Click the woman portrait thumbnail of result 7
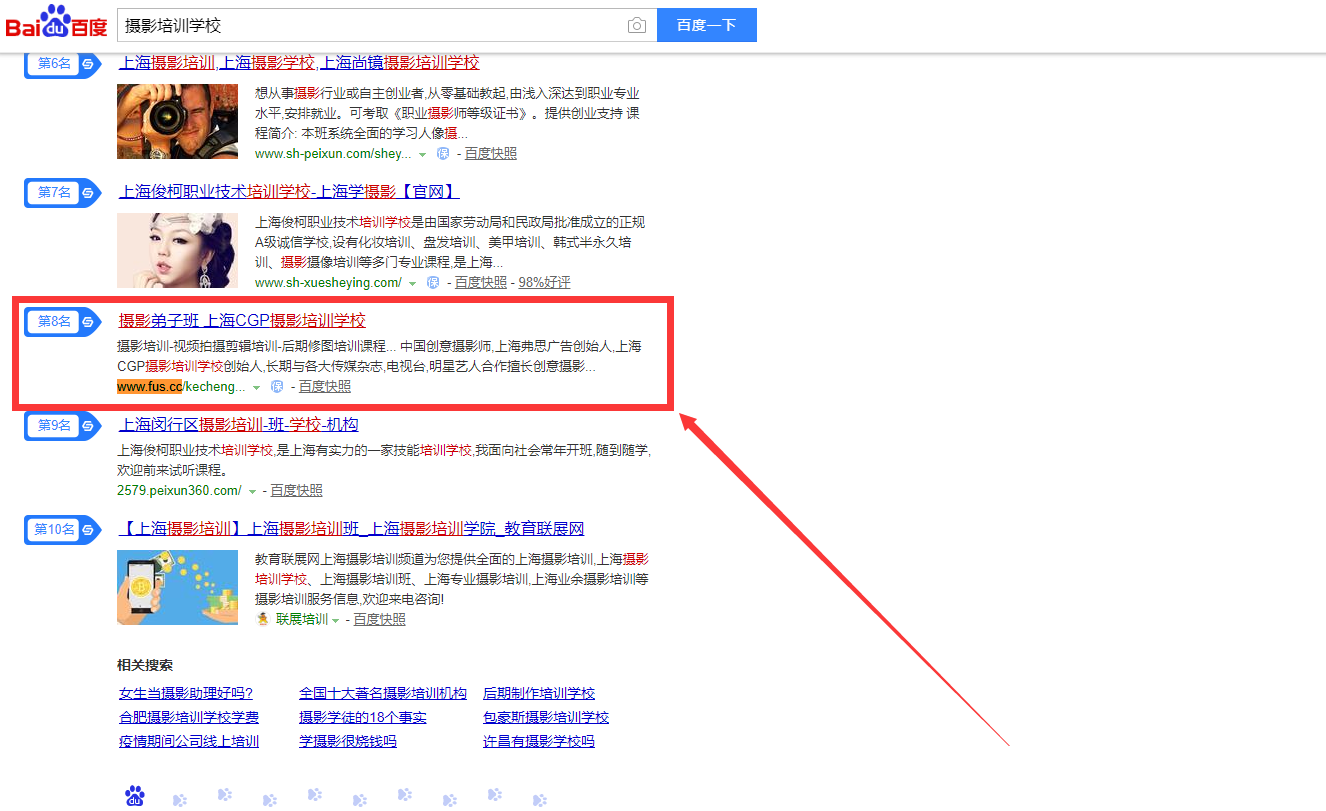The height and width of the screenshot is (811, 1326). click(177, 251)
